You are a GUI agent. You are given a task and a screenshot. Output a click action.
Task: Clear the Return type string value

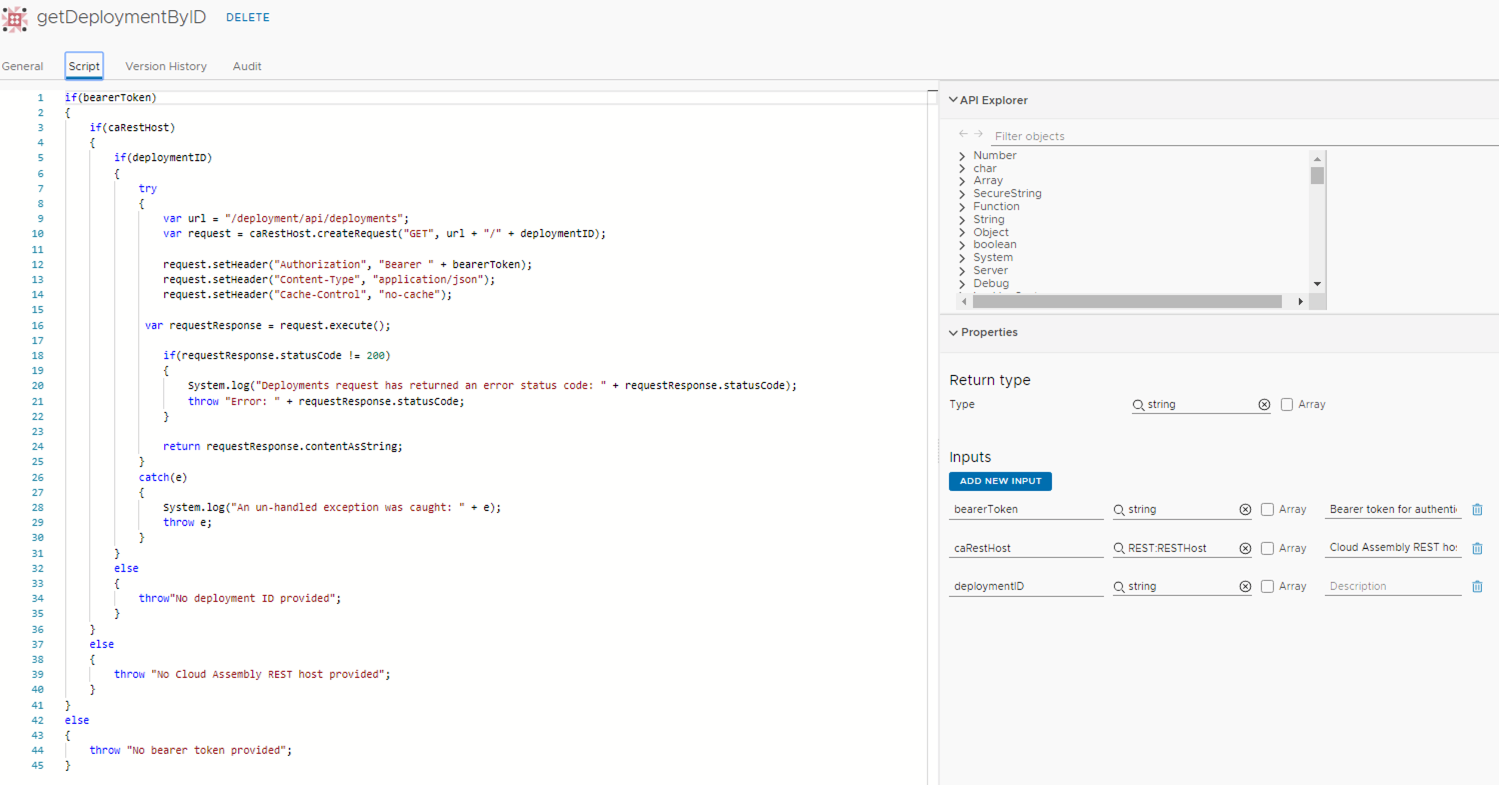coord(1264,405)
